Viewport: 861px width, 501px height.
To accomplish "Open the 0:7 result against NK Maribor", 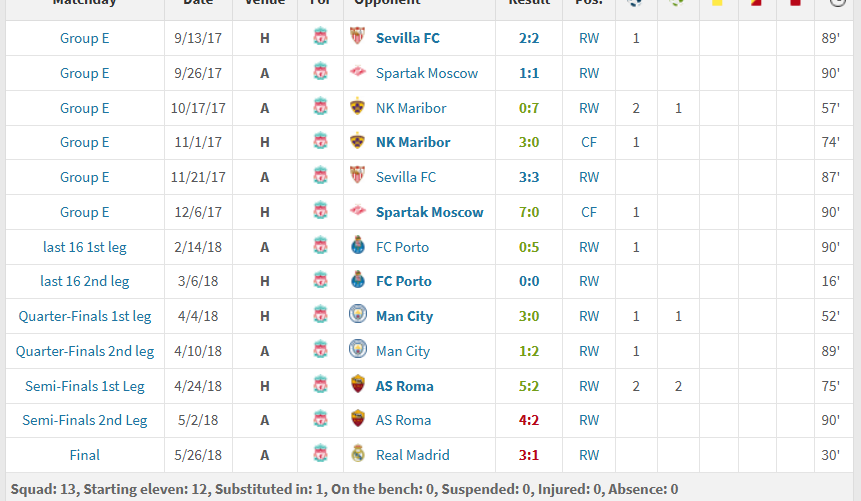I will tap(529, 108).
